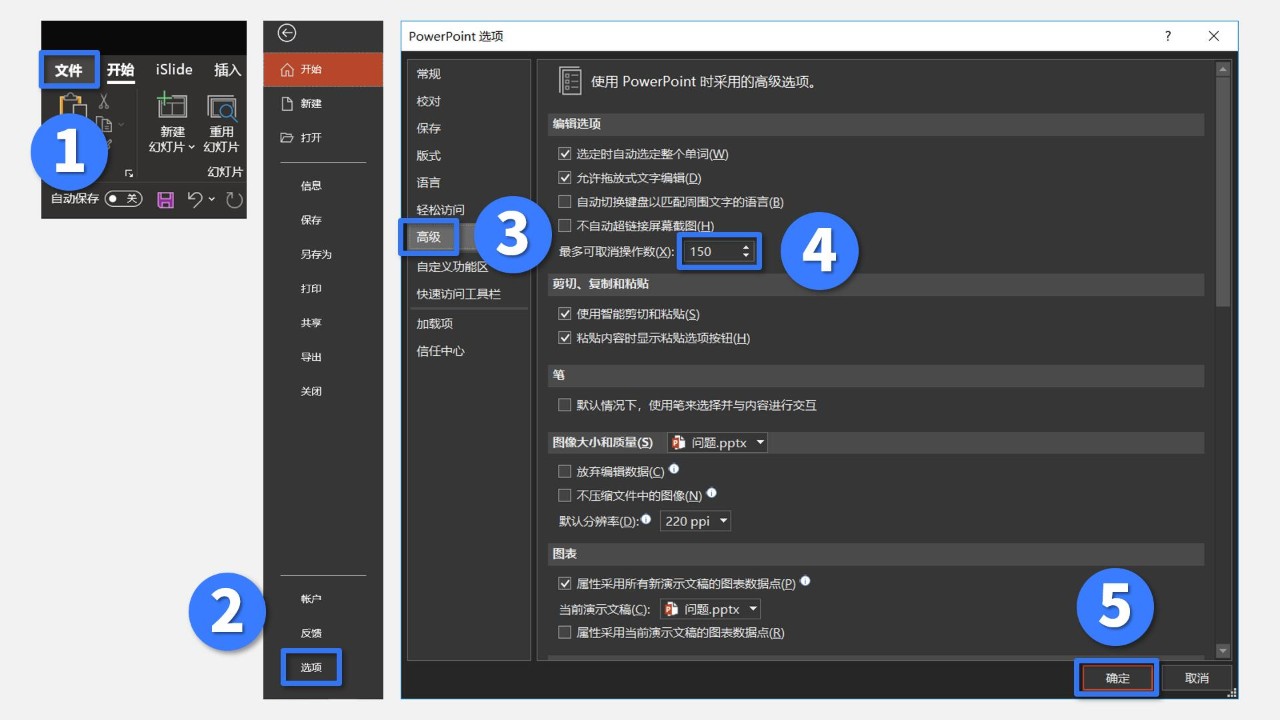
Task: Click the 新建幻灯片 (New Slide) icon
Action: pos(172,106)
